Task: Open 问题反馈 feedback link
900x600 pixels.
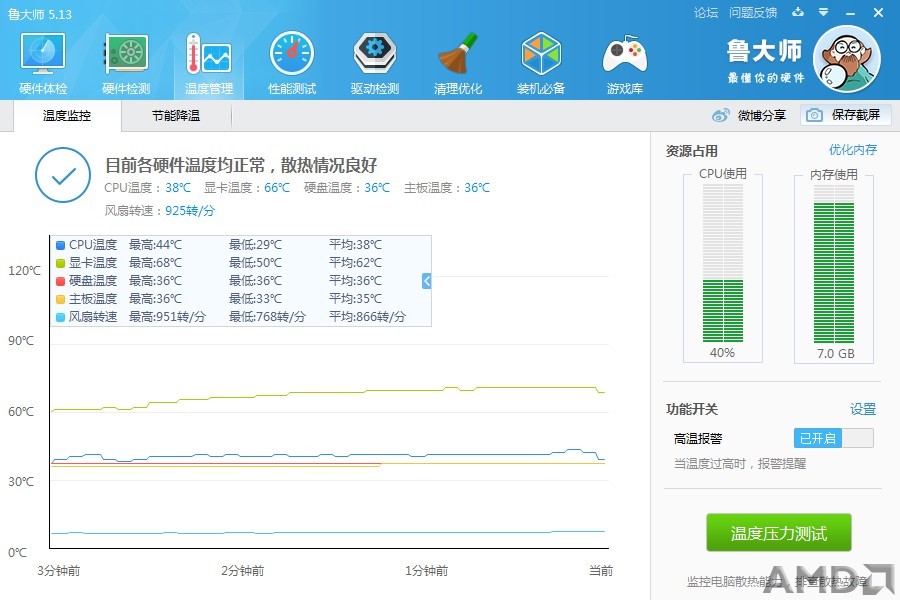Action: click(x=752, y=13)
